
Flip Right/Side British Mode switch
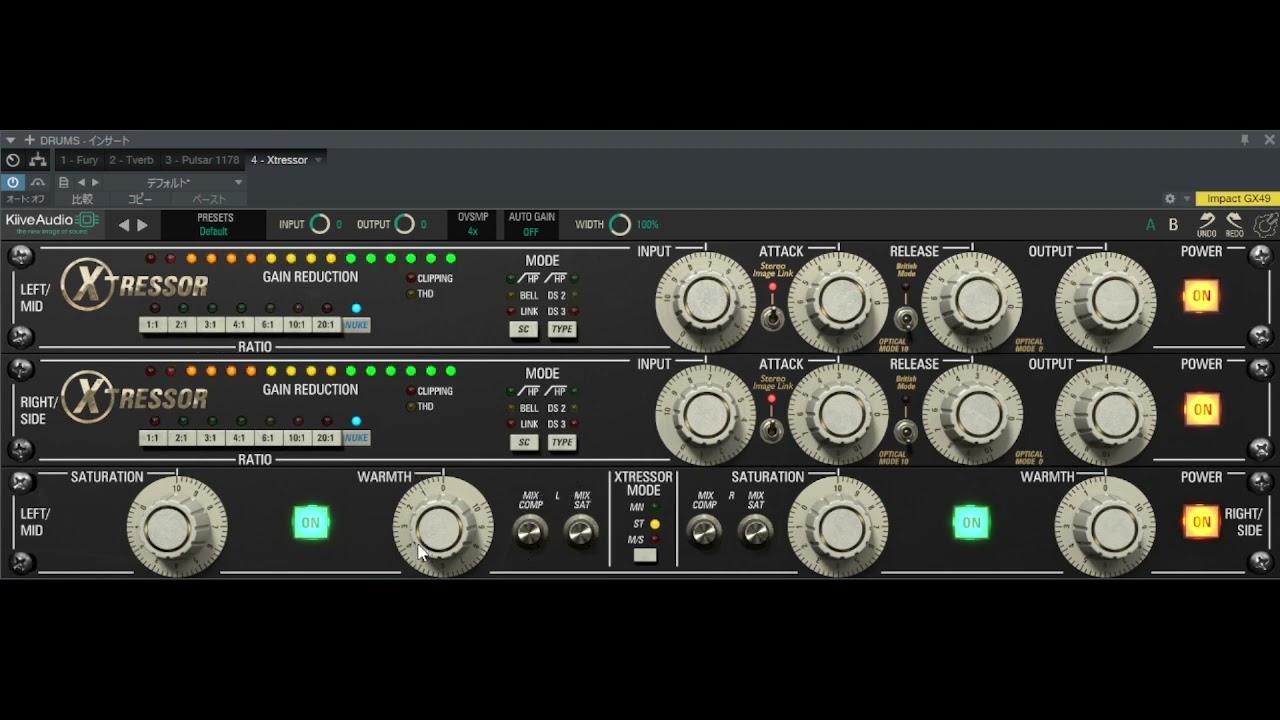[x=905, y=431]
